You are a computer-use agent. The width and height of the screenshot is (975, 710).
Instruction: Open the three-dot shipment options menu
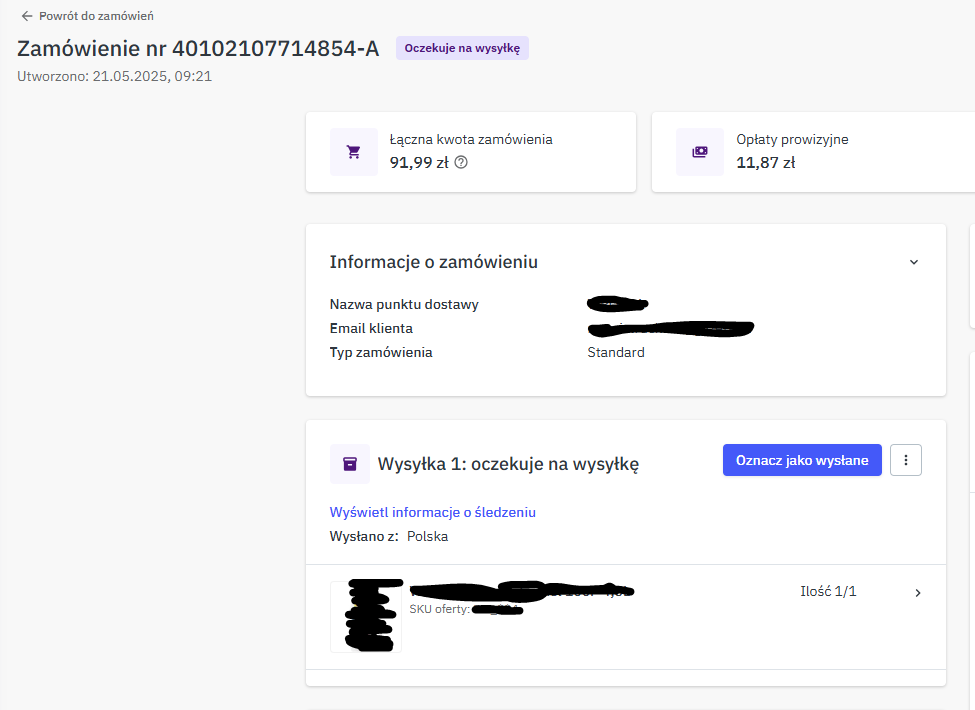906,460
